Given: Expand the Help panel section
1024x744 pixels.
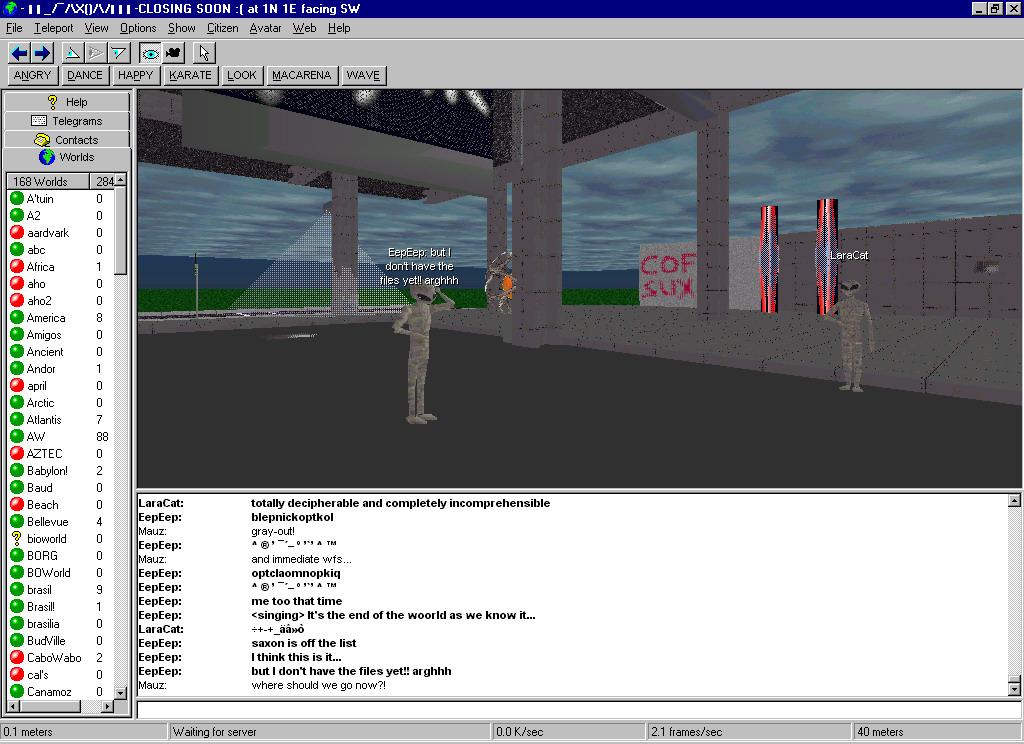Looking at the screenshot, I should tap(67, 102).
